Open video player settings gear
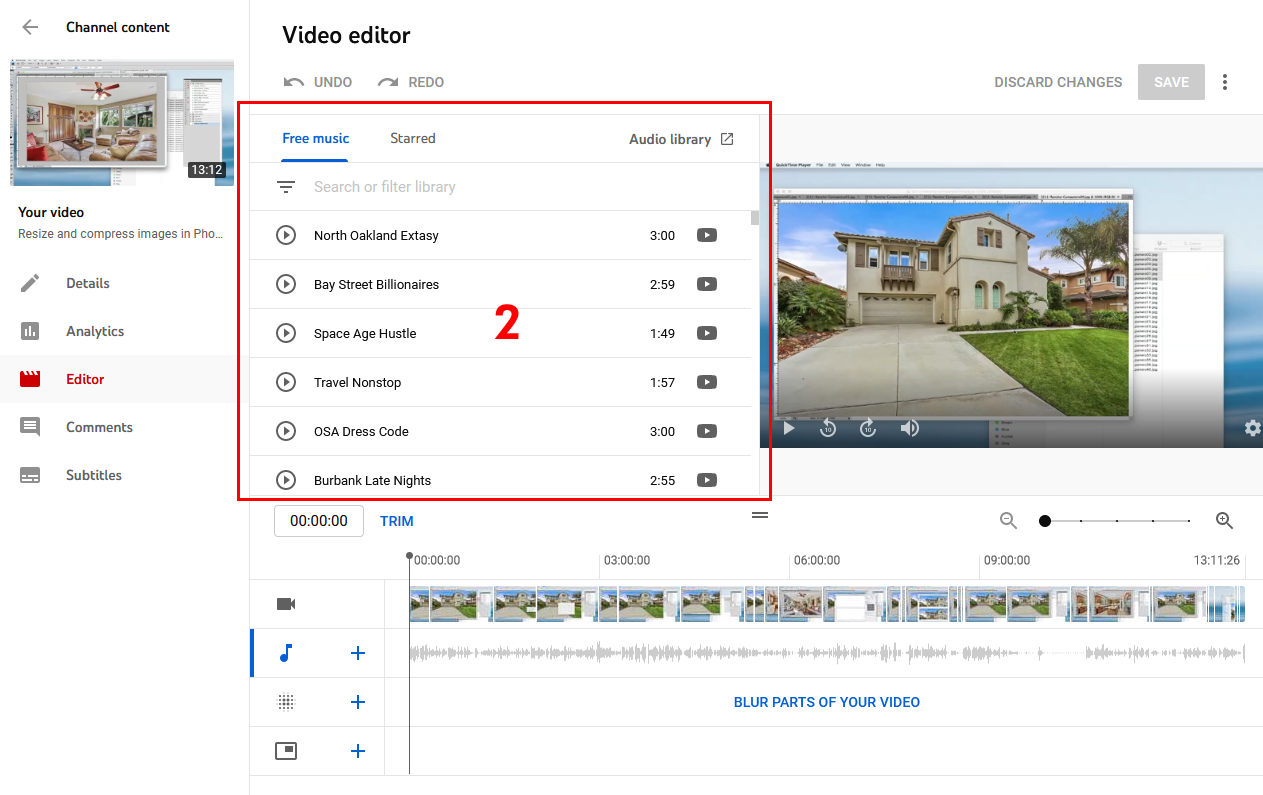 (1252, 428)
